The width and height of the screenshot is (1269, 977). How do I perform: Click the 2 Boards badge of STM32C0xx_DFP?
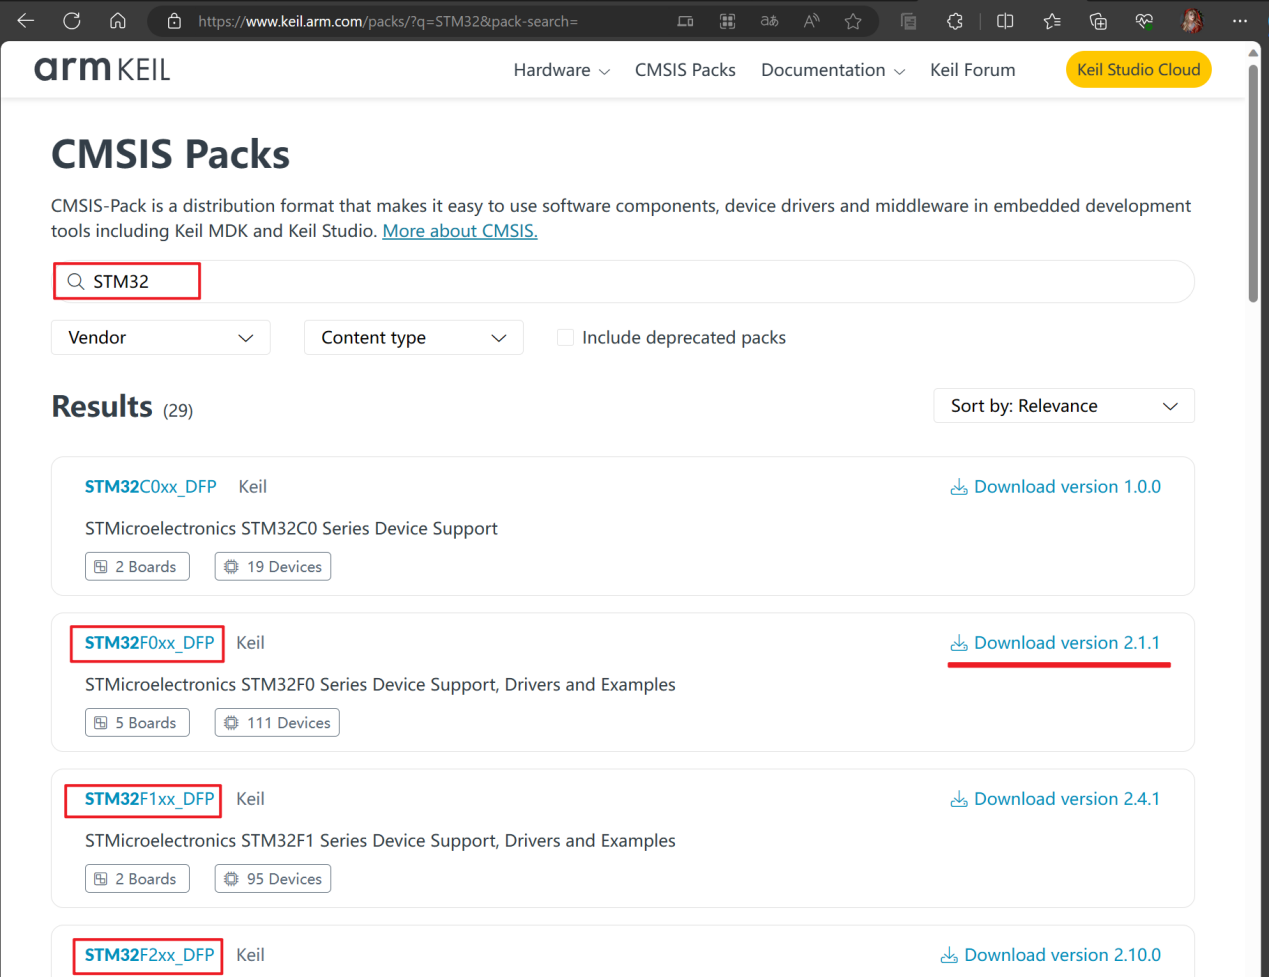pyautogui.click(x=137, y=567)
